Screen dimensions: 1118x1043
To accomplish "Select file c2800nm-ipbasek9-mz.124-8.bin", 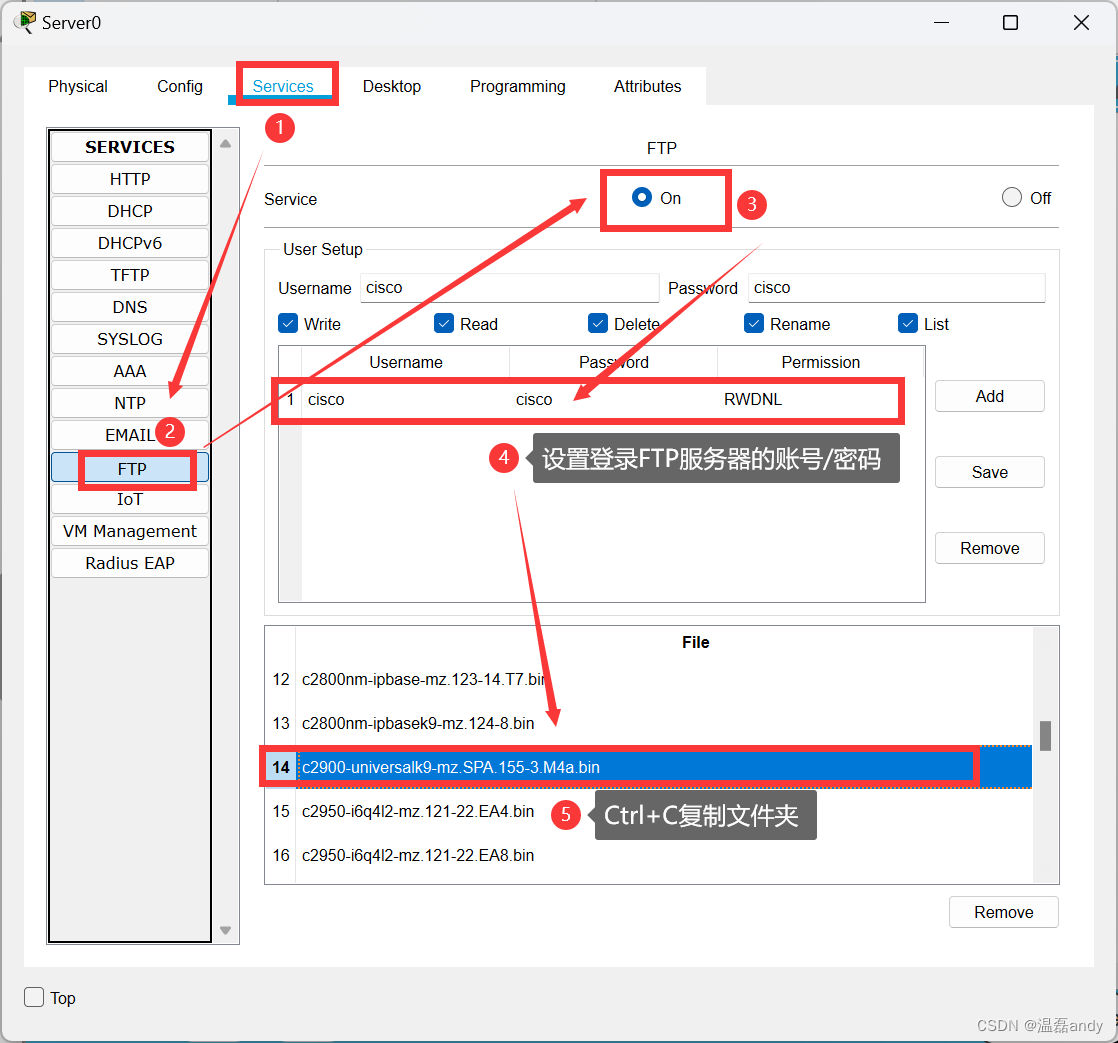I will (663, 724).
